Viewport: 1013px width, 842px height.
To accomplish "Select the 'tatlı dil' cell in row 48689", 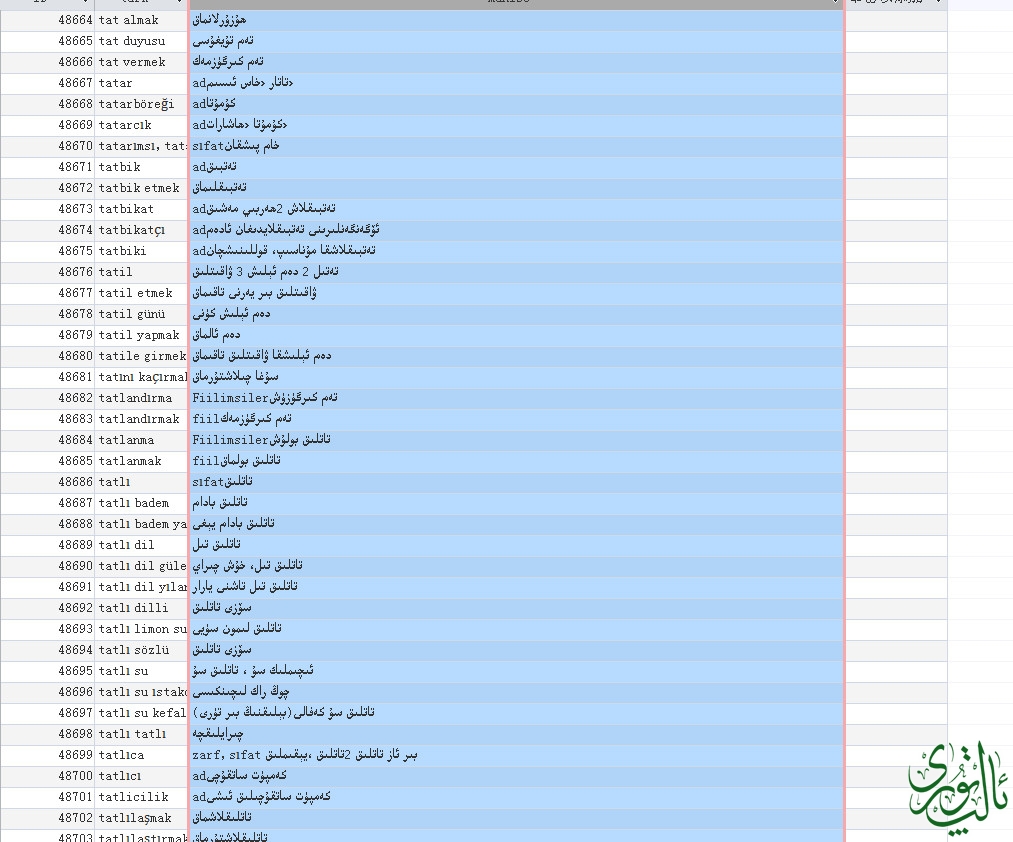I will click(141, 545).
